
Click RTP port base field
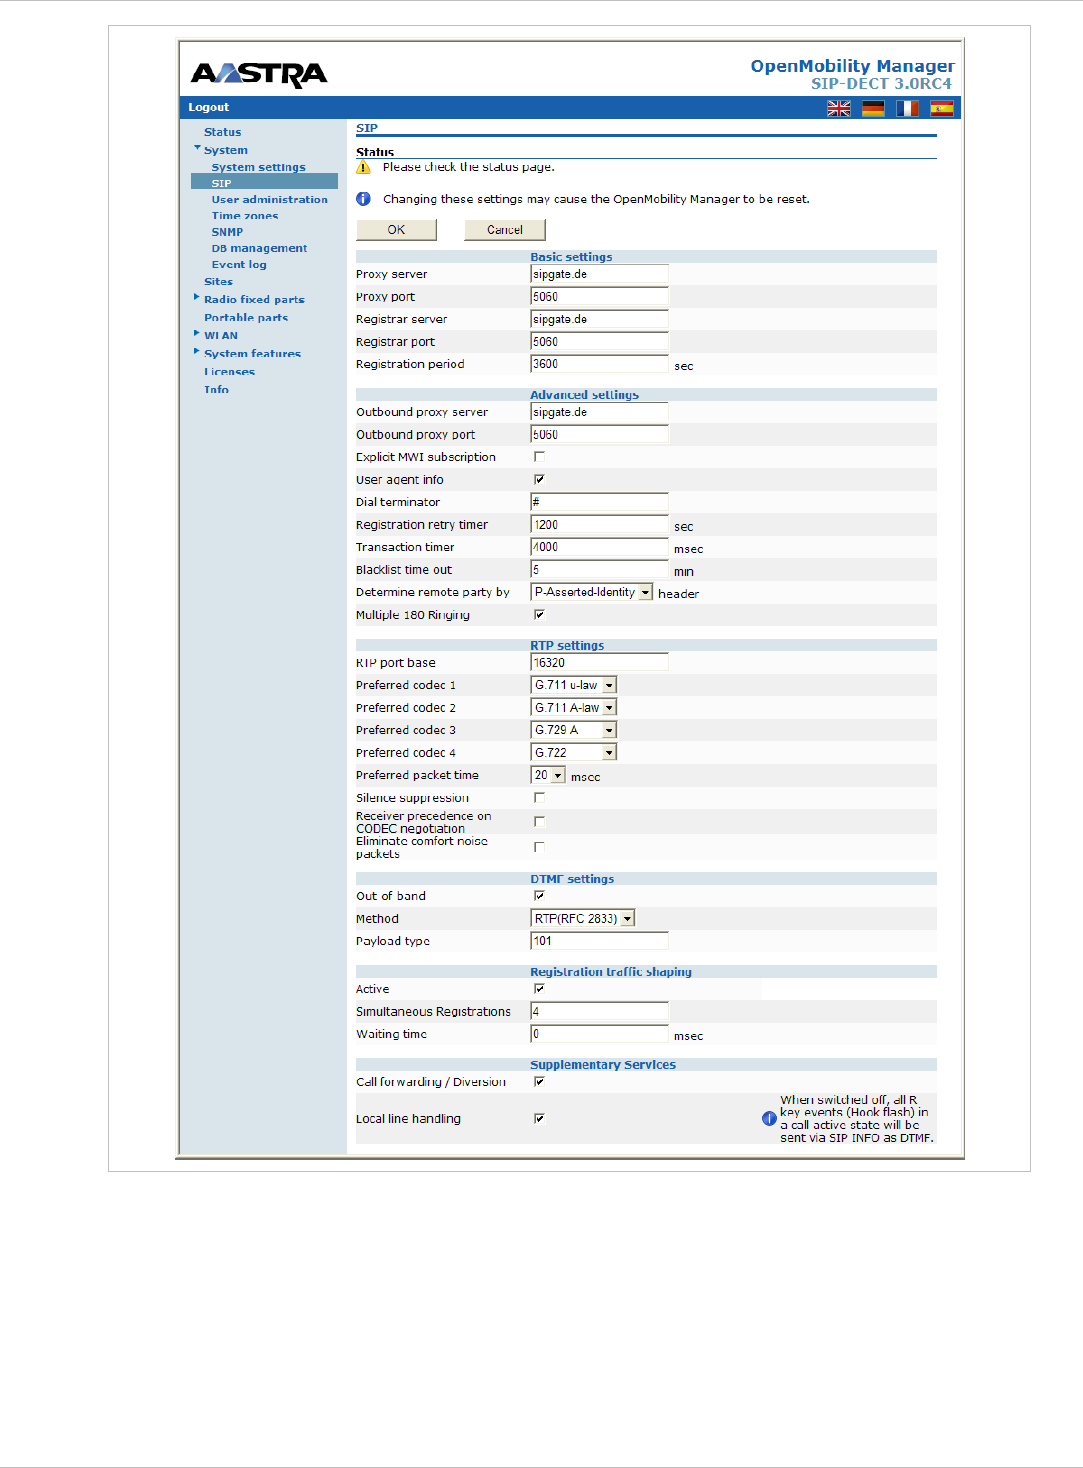tap(599, 663)
